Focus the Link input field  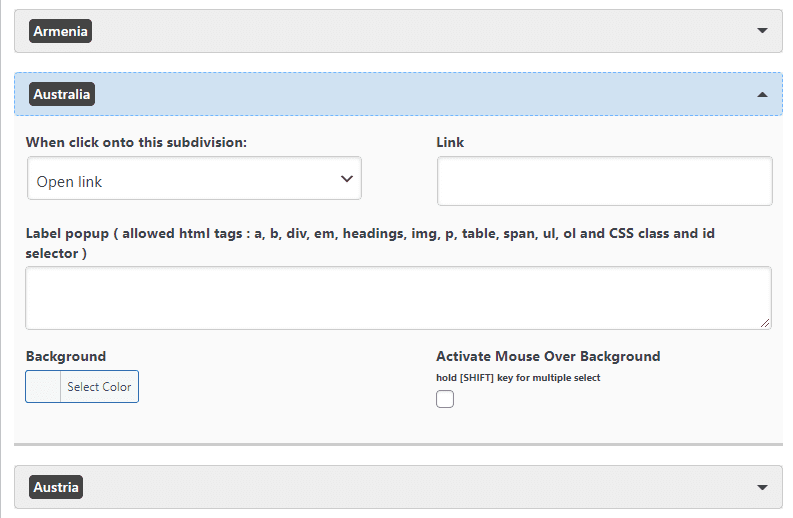pyautogui.click(x=604, y=181)
